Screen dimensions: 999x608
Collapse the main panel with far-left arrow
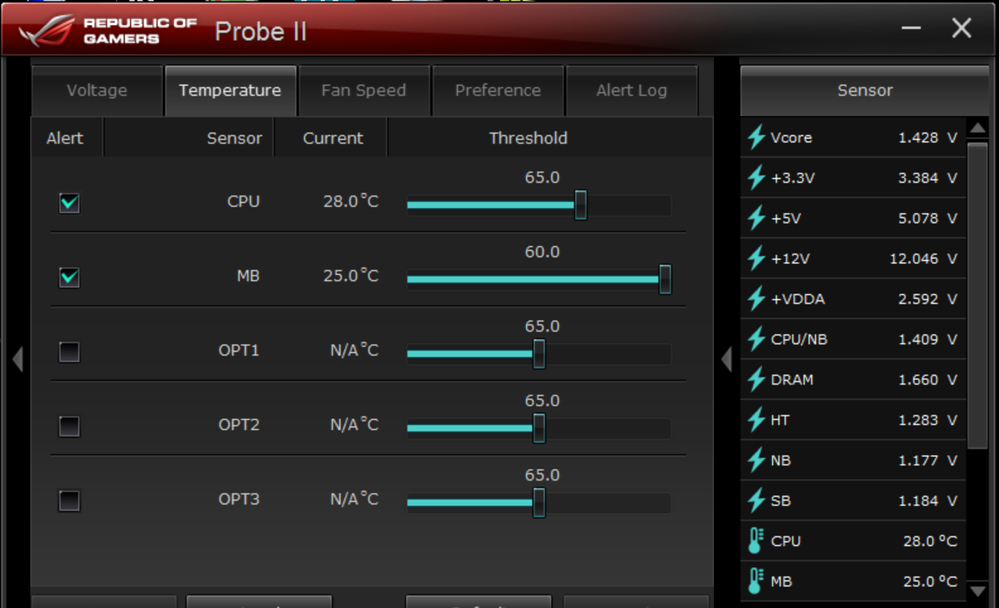[x=18, y=359]
